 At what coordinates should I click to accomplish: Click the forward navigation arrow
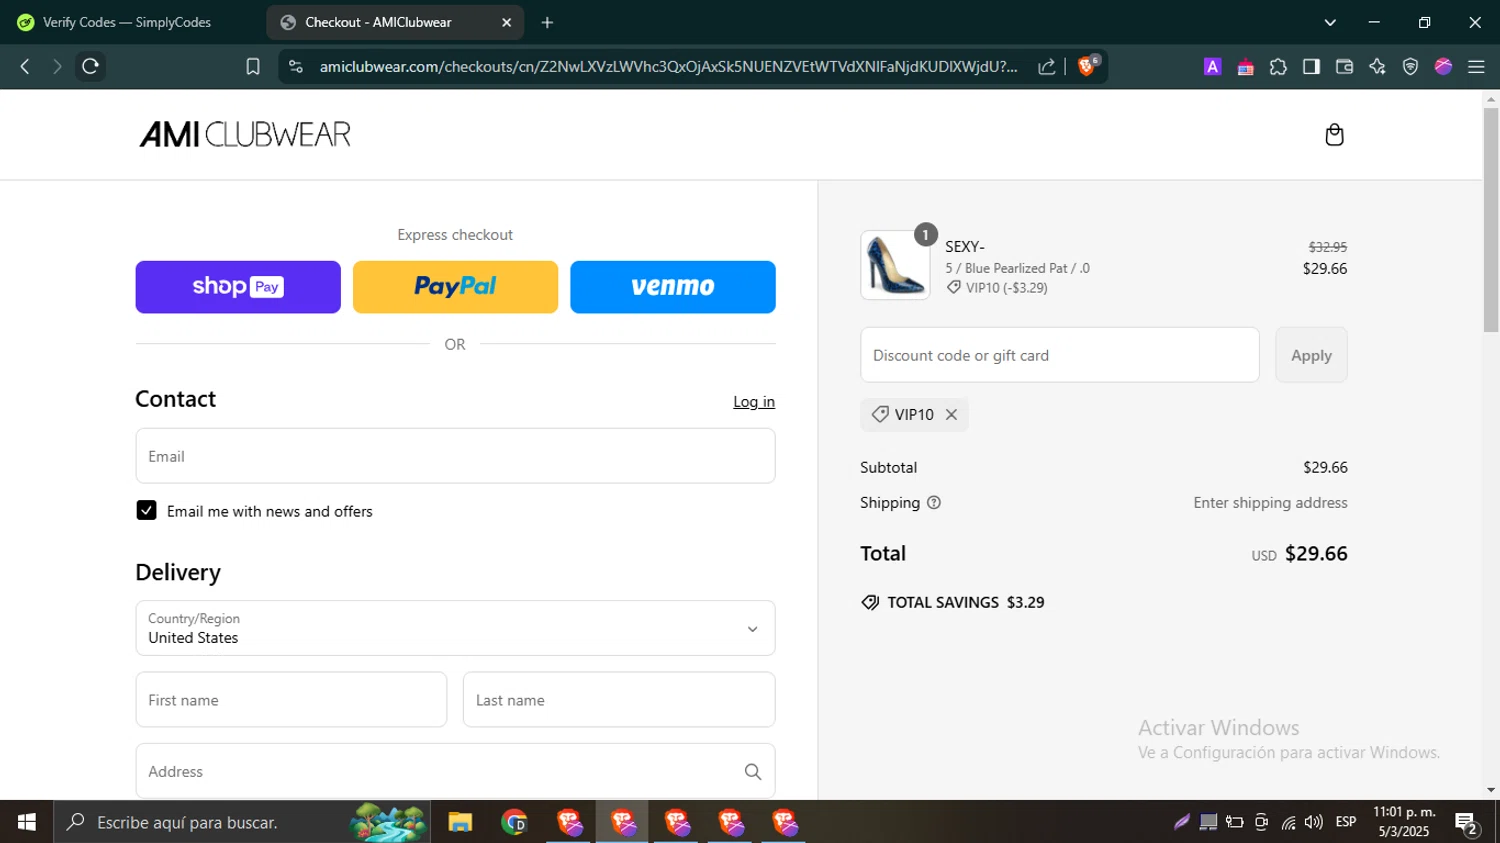(57, 66)
